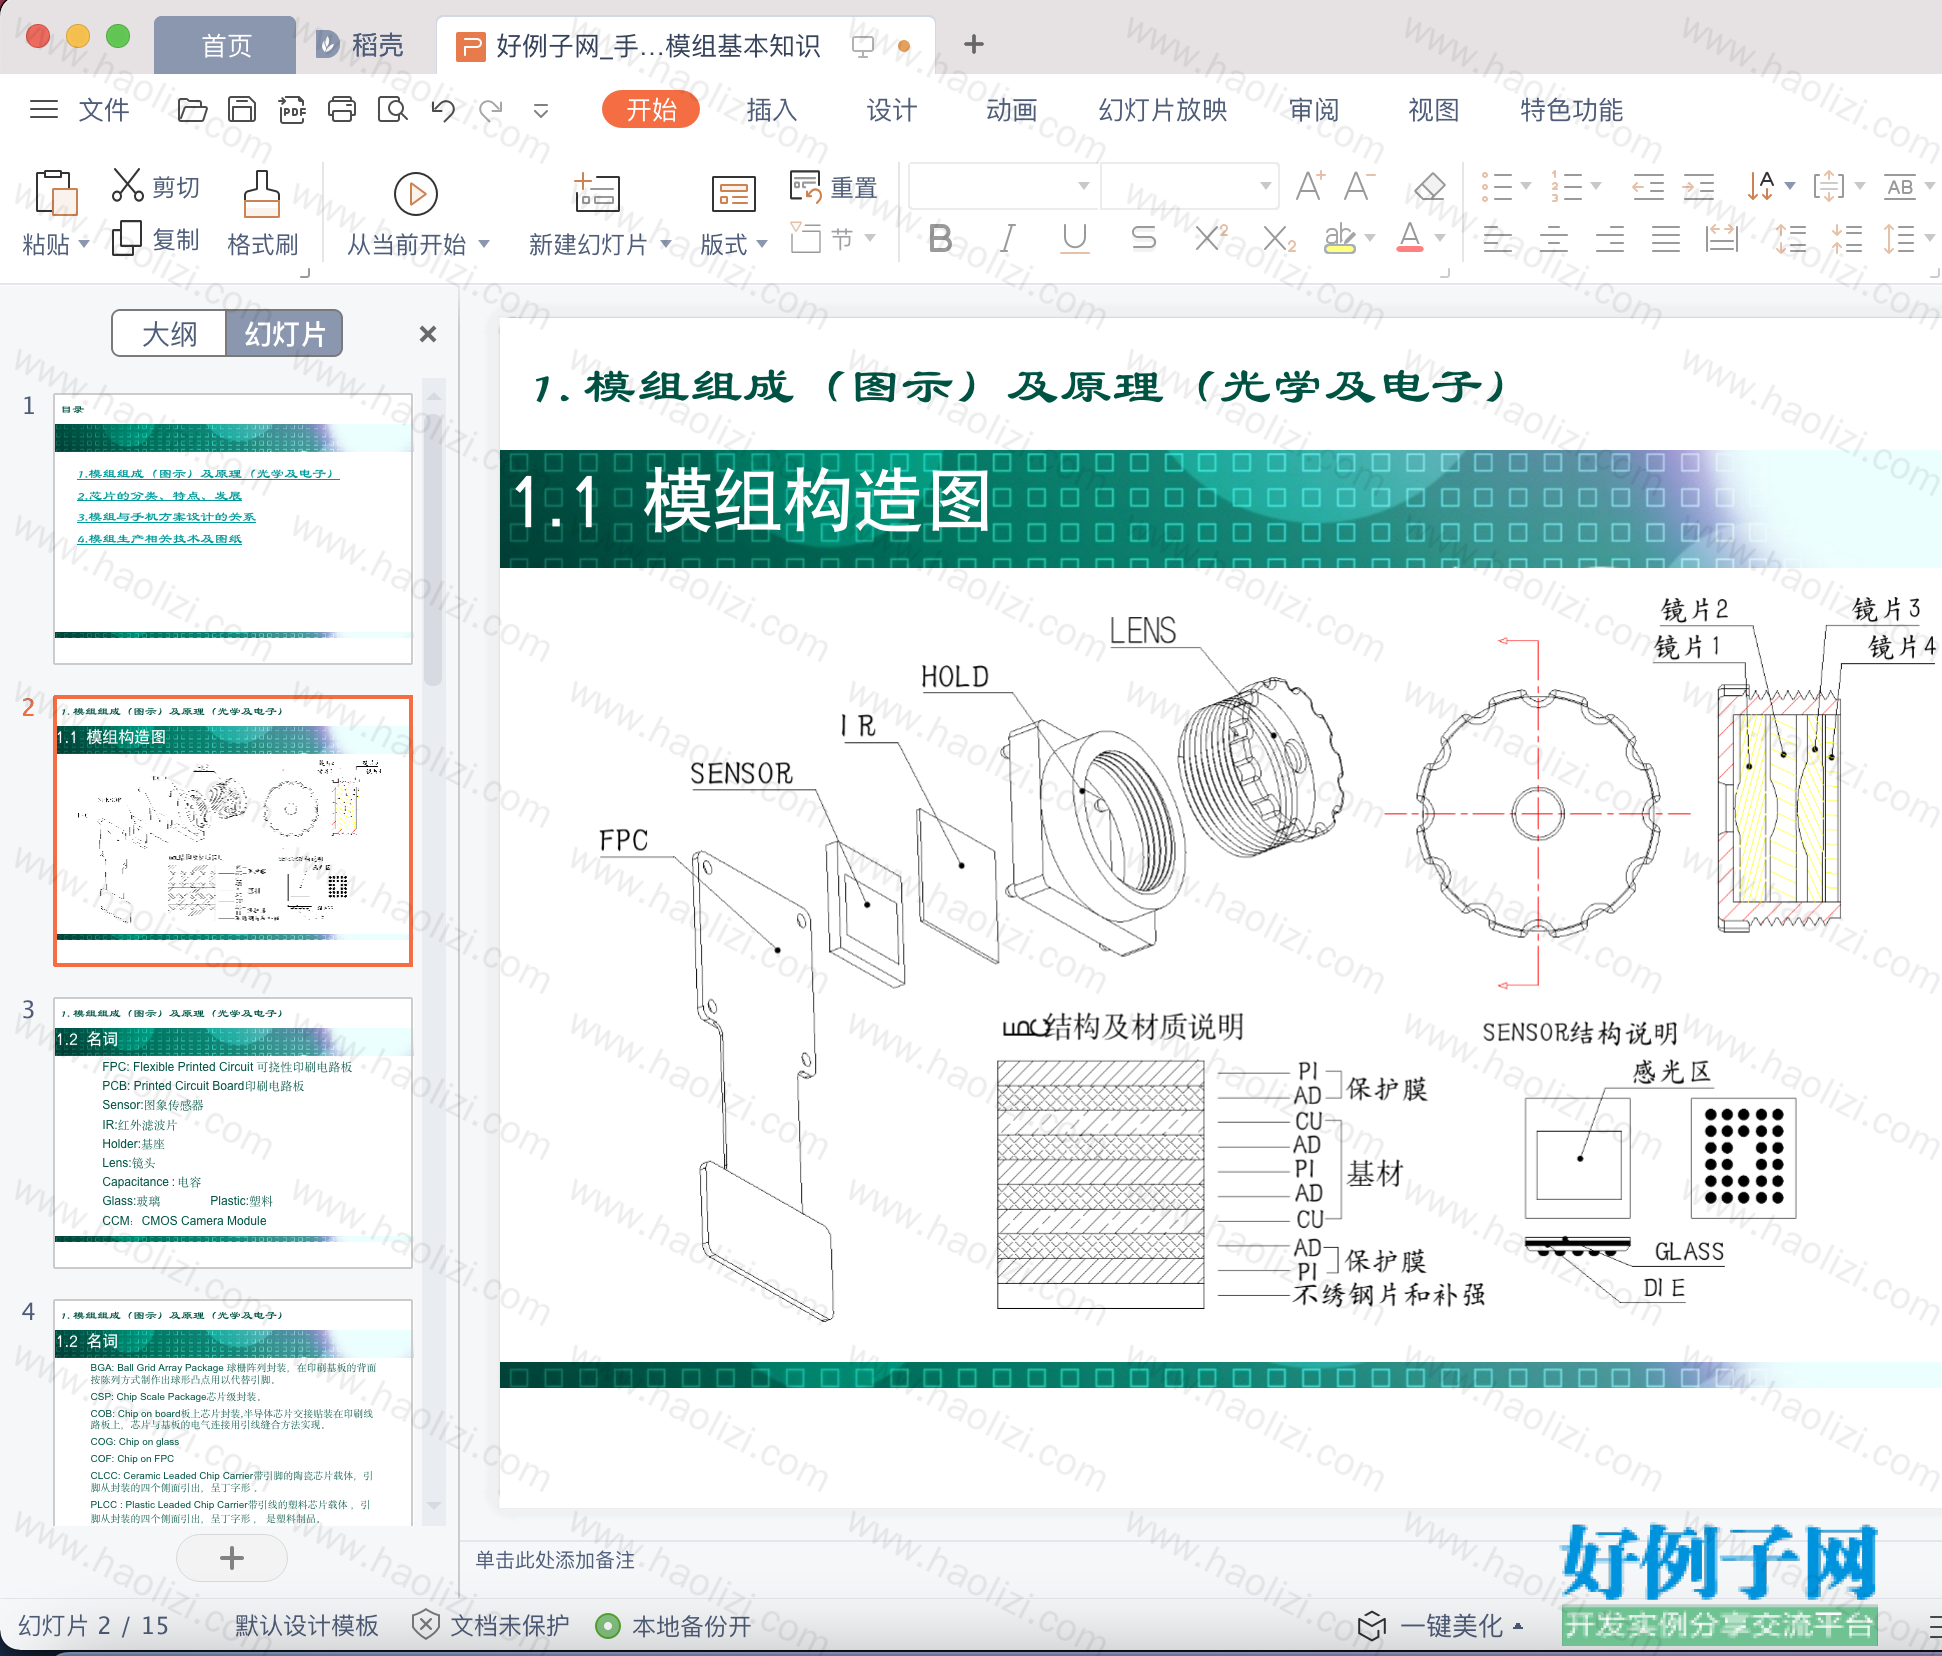This screenshot has height=1656, width=1942.
Task: Close the slide thumbnail panel
Action: tap(428, 334)
